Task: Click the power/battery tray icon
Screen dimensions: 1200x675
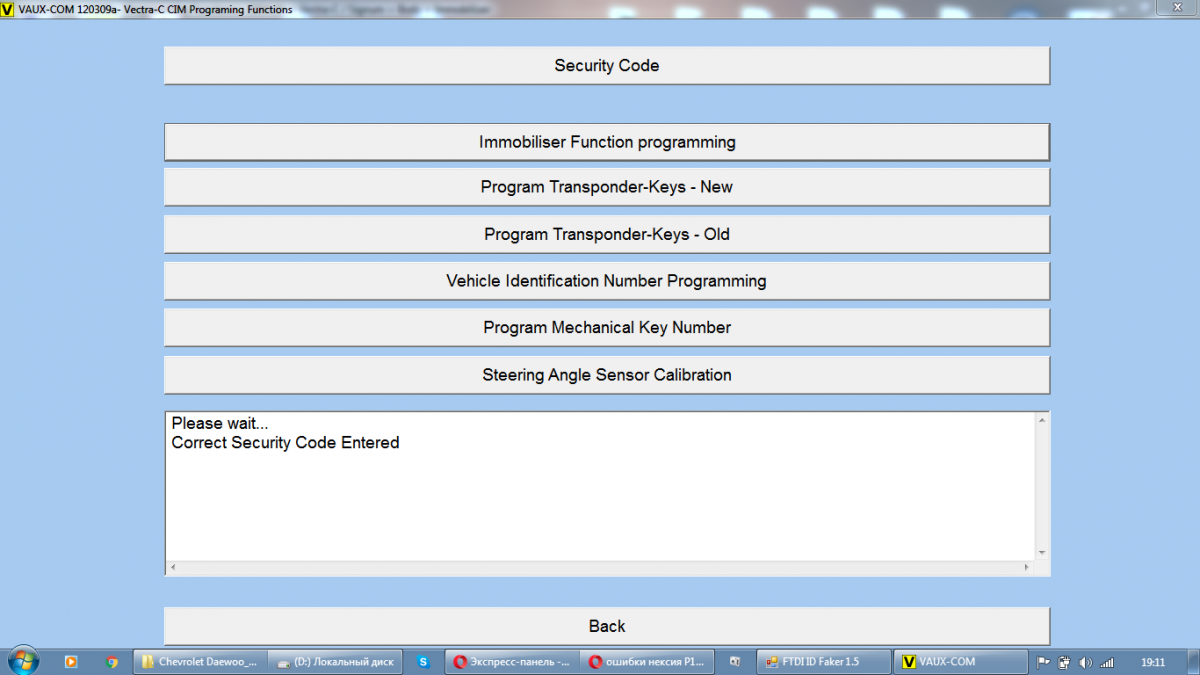Action: point(1064,662)
